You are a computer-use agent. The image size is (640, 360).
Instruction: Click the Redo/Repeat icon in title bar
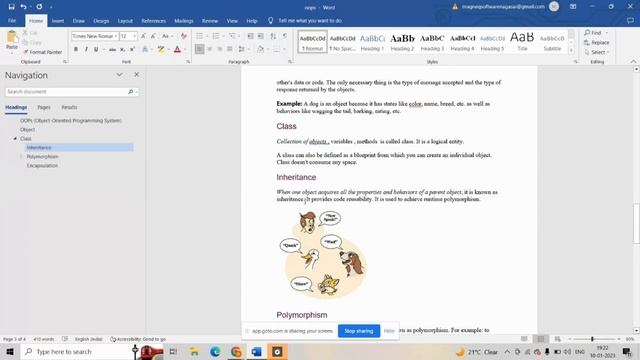[39, 7]
